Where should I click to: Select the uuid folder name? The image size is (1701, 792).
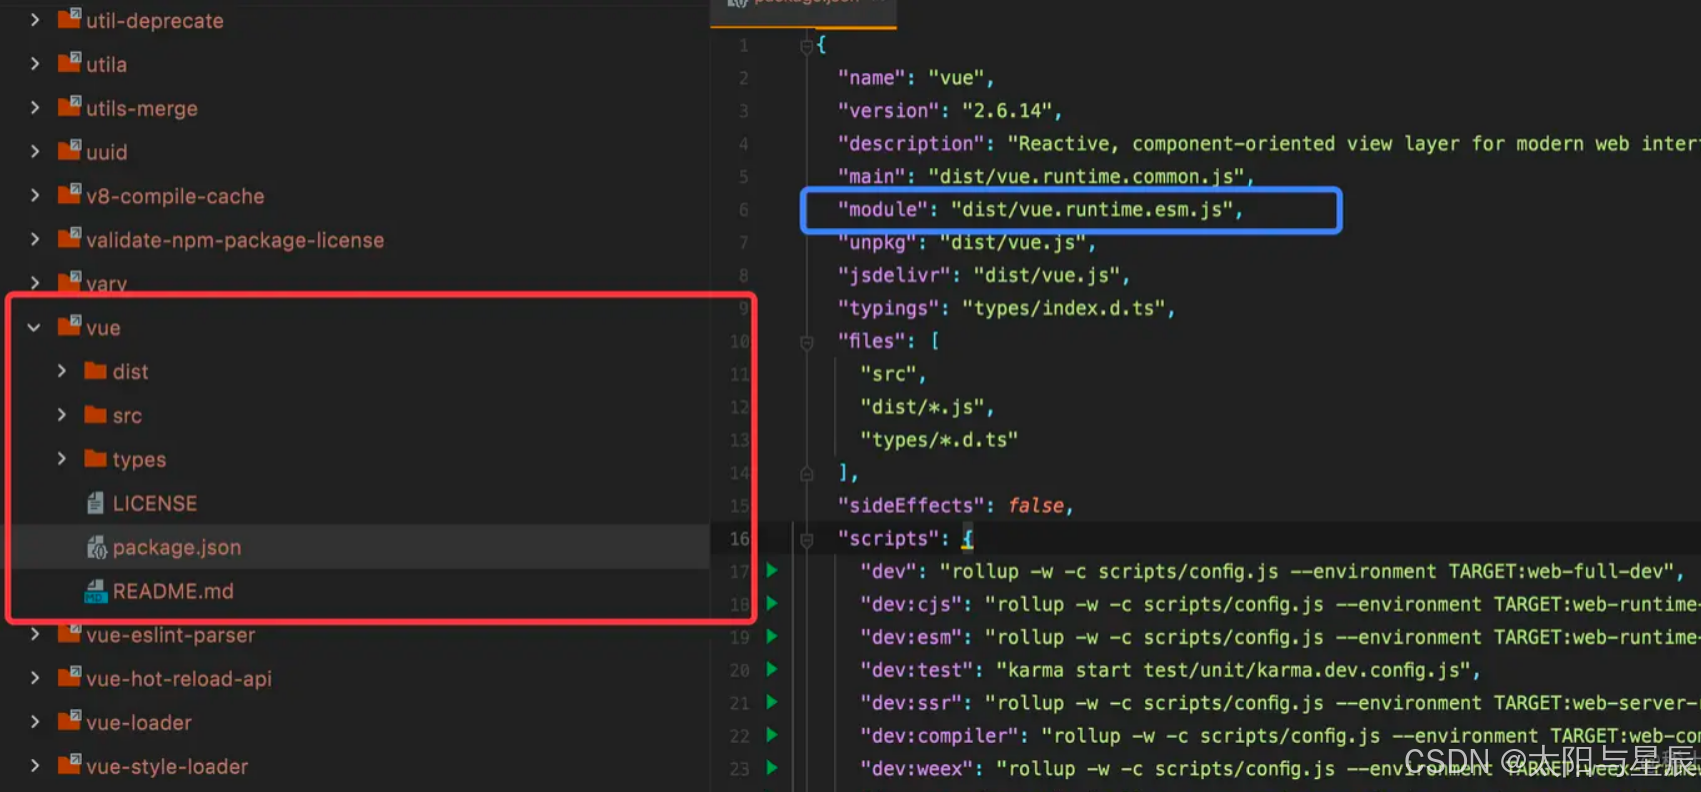pos(106,152)
